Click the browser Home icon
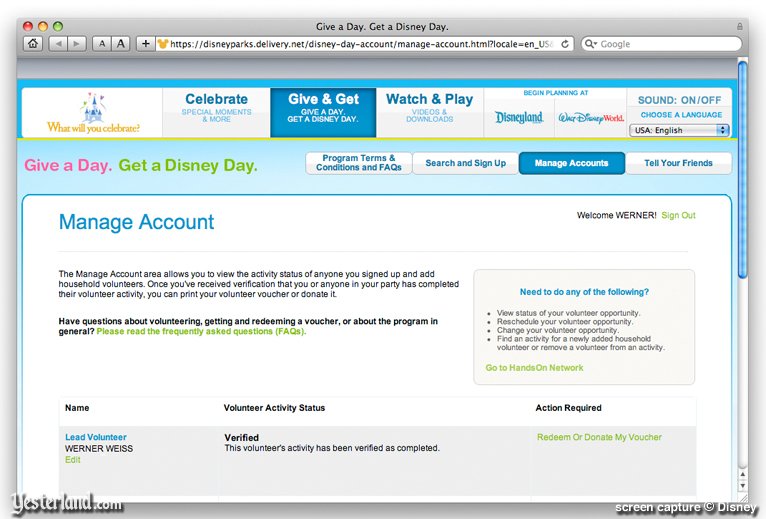Viewport: 766px width, 519px height. coord(33,44)
